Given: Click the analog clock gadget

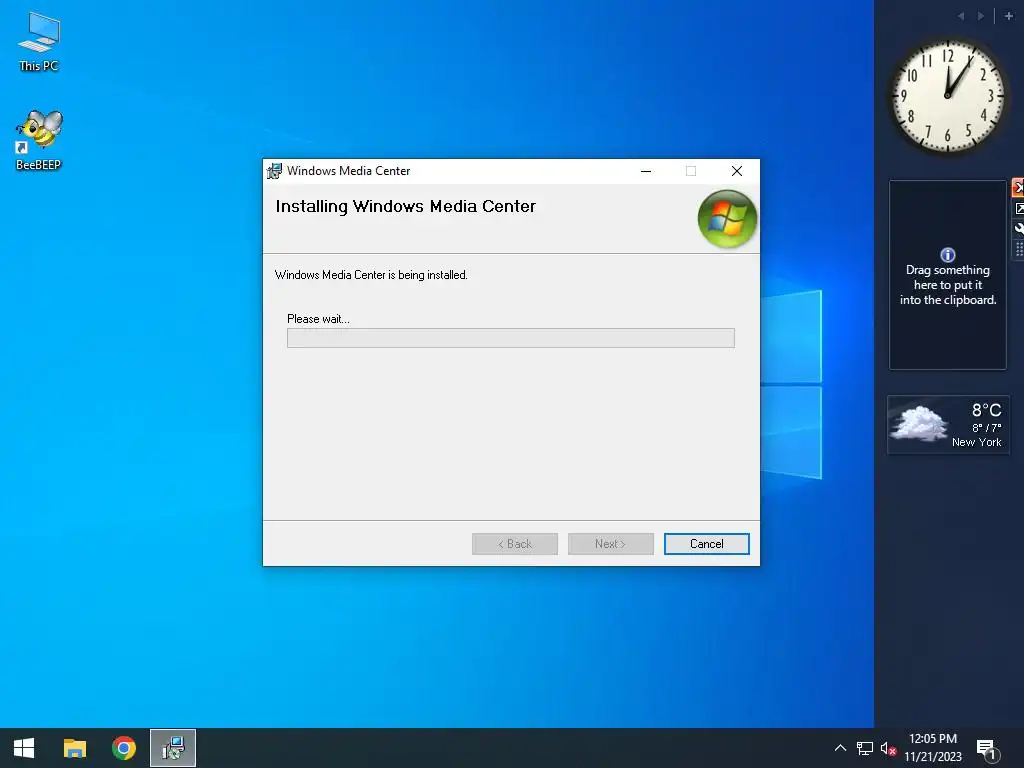Looking at the screenshot, I should (x=948, y=96).
